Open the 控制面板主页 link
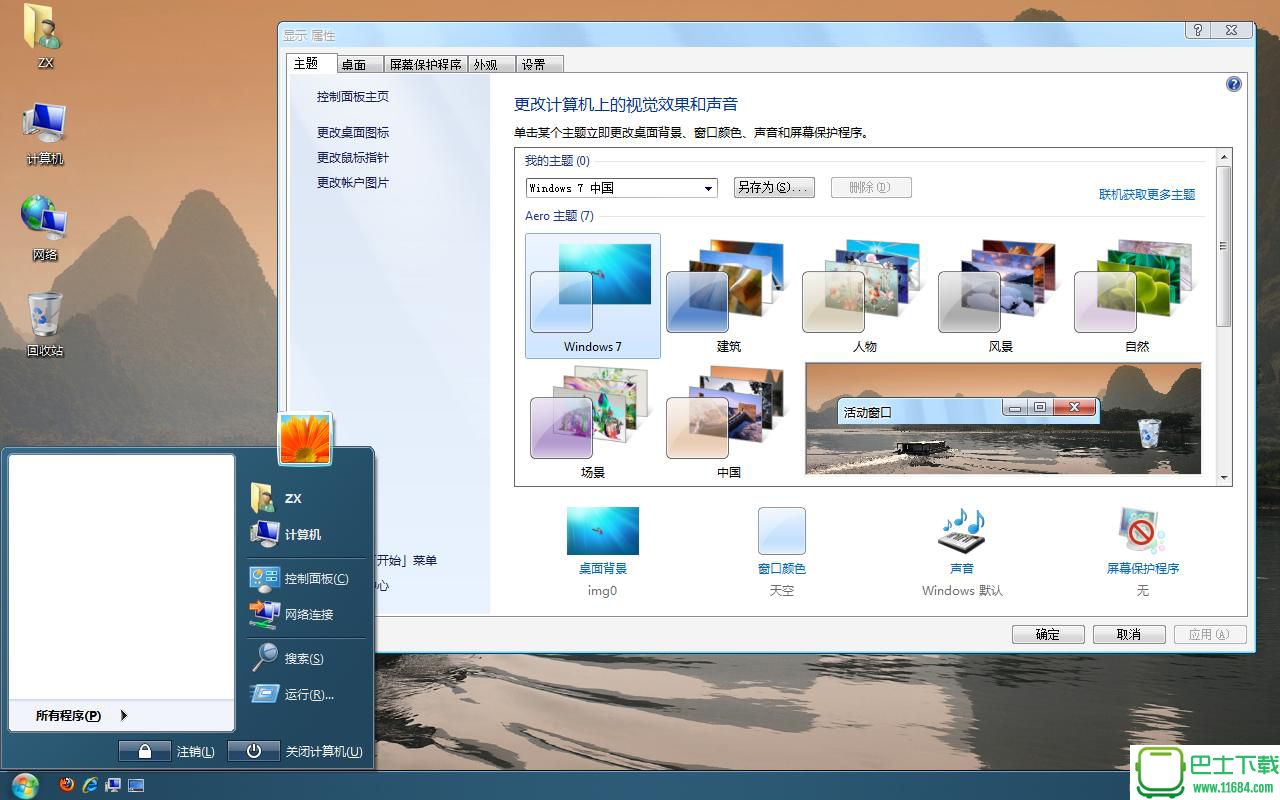 tap(353, 97)
